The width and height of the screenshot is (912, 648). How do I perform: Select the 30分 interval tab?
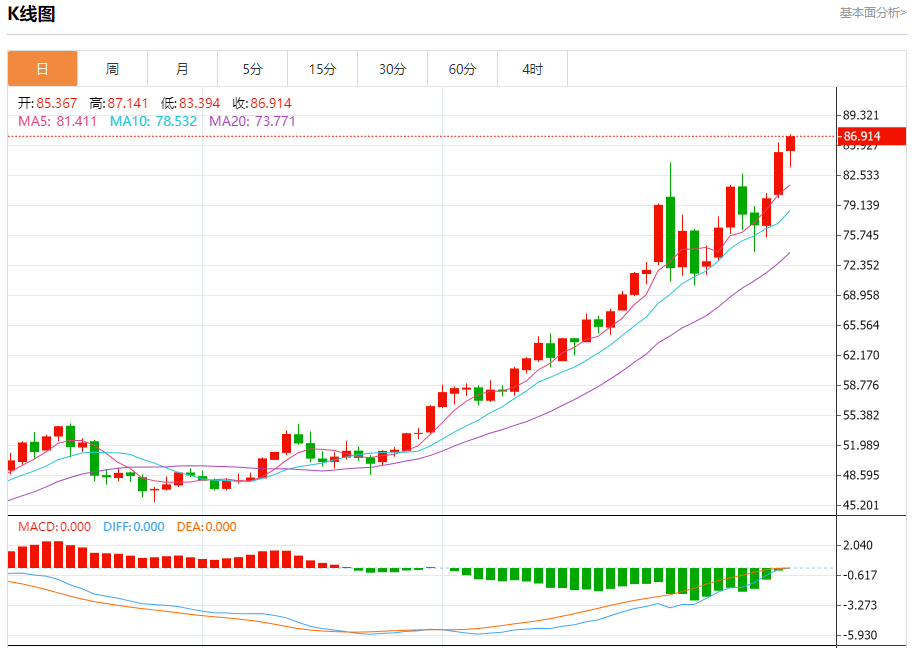[x=392, y=69]
